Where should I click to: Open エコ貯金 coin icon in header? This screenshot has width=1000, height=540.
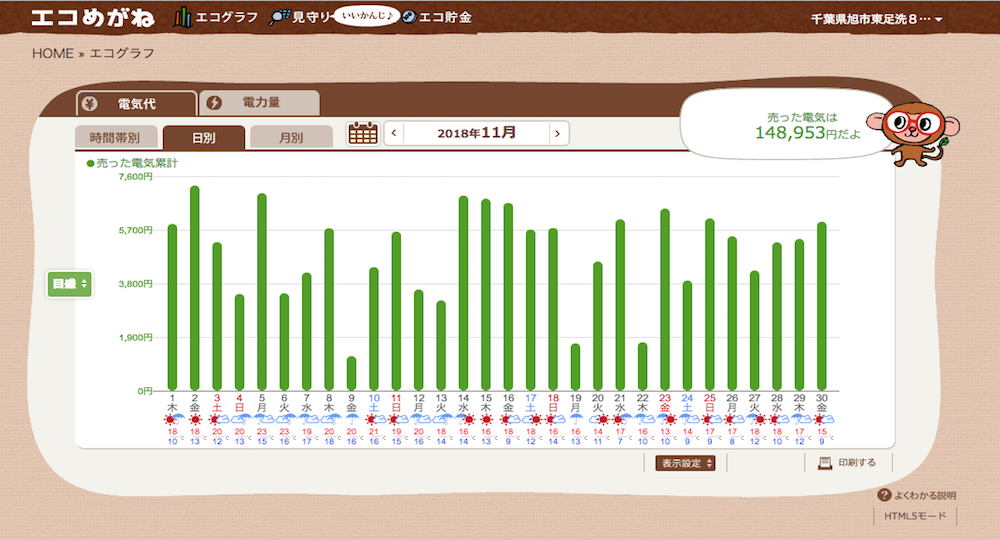pyautogui.click(x=409, y=17)
